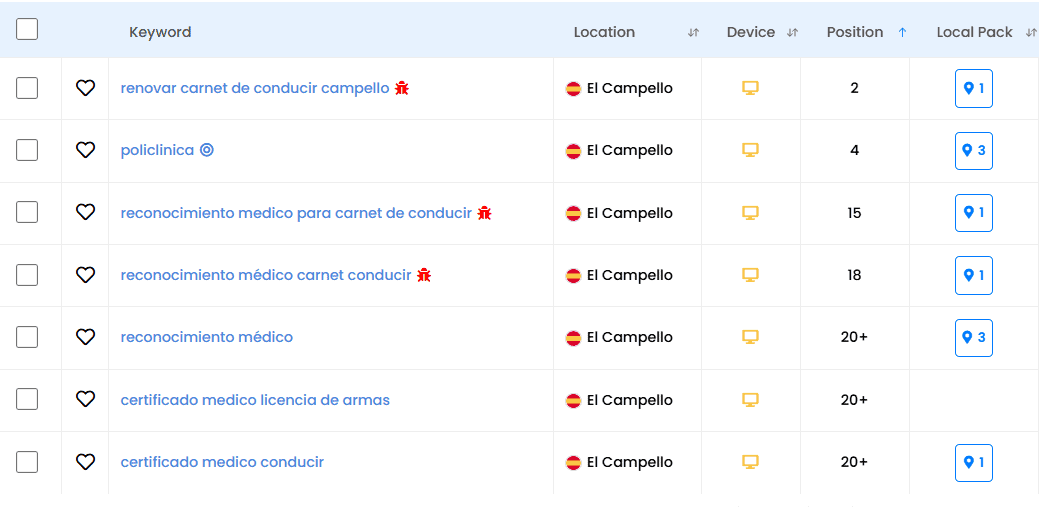The width and height of the screenshot is (1039, 507).
Task: Favorite the 'policlinica' keyword with heart icon
Action: (x=85, y=150)
